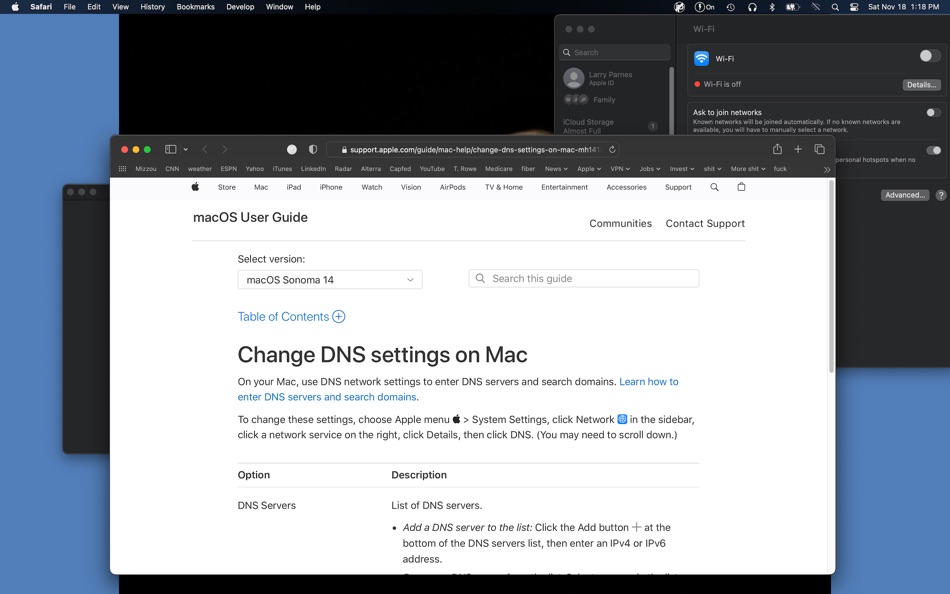Open the Invest bookmarks folder
The image size is (950, 594).
pos(682,169)
